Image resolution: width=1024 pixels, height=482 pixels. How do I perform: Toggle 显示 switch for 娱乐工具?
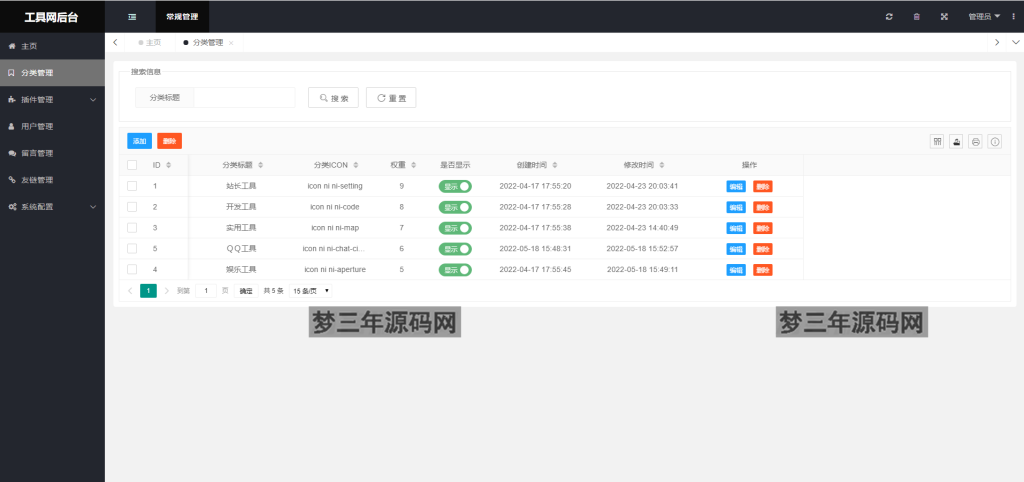pos(455,270)
